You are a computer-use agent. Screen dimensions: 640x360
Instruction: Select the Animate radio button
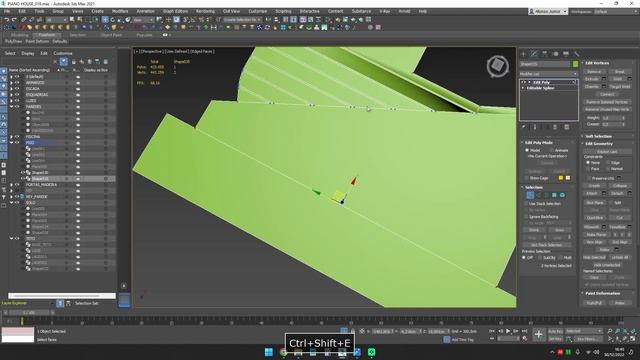pos(551,151)
